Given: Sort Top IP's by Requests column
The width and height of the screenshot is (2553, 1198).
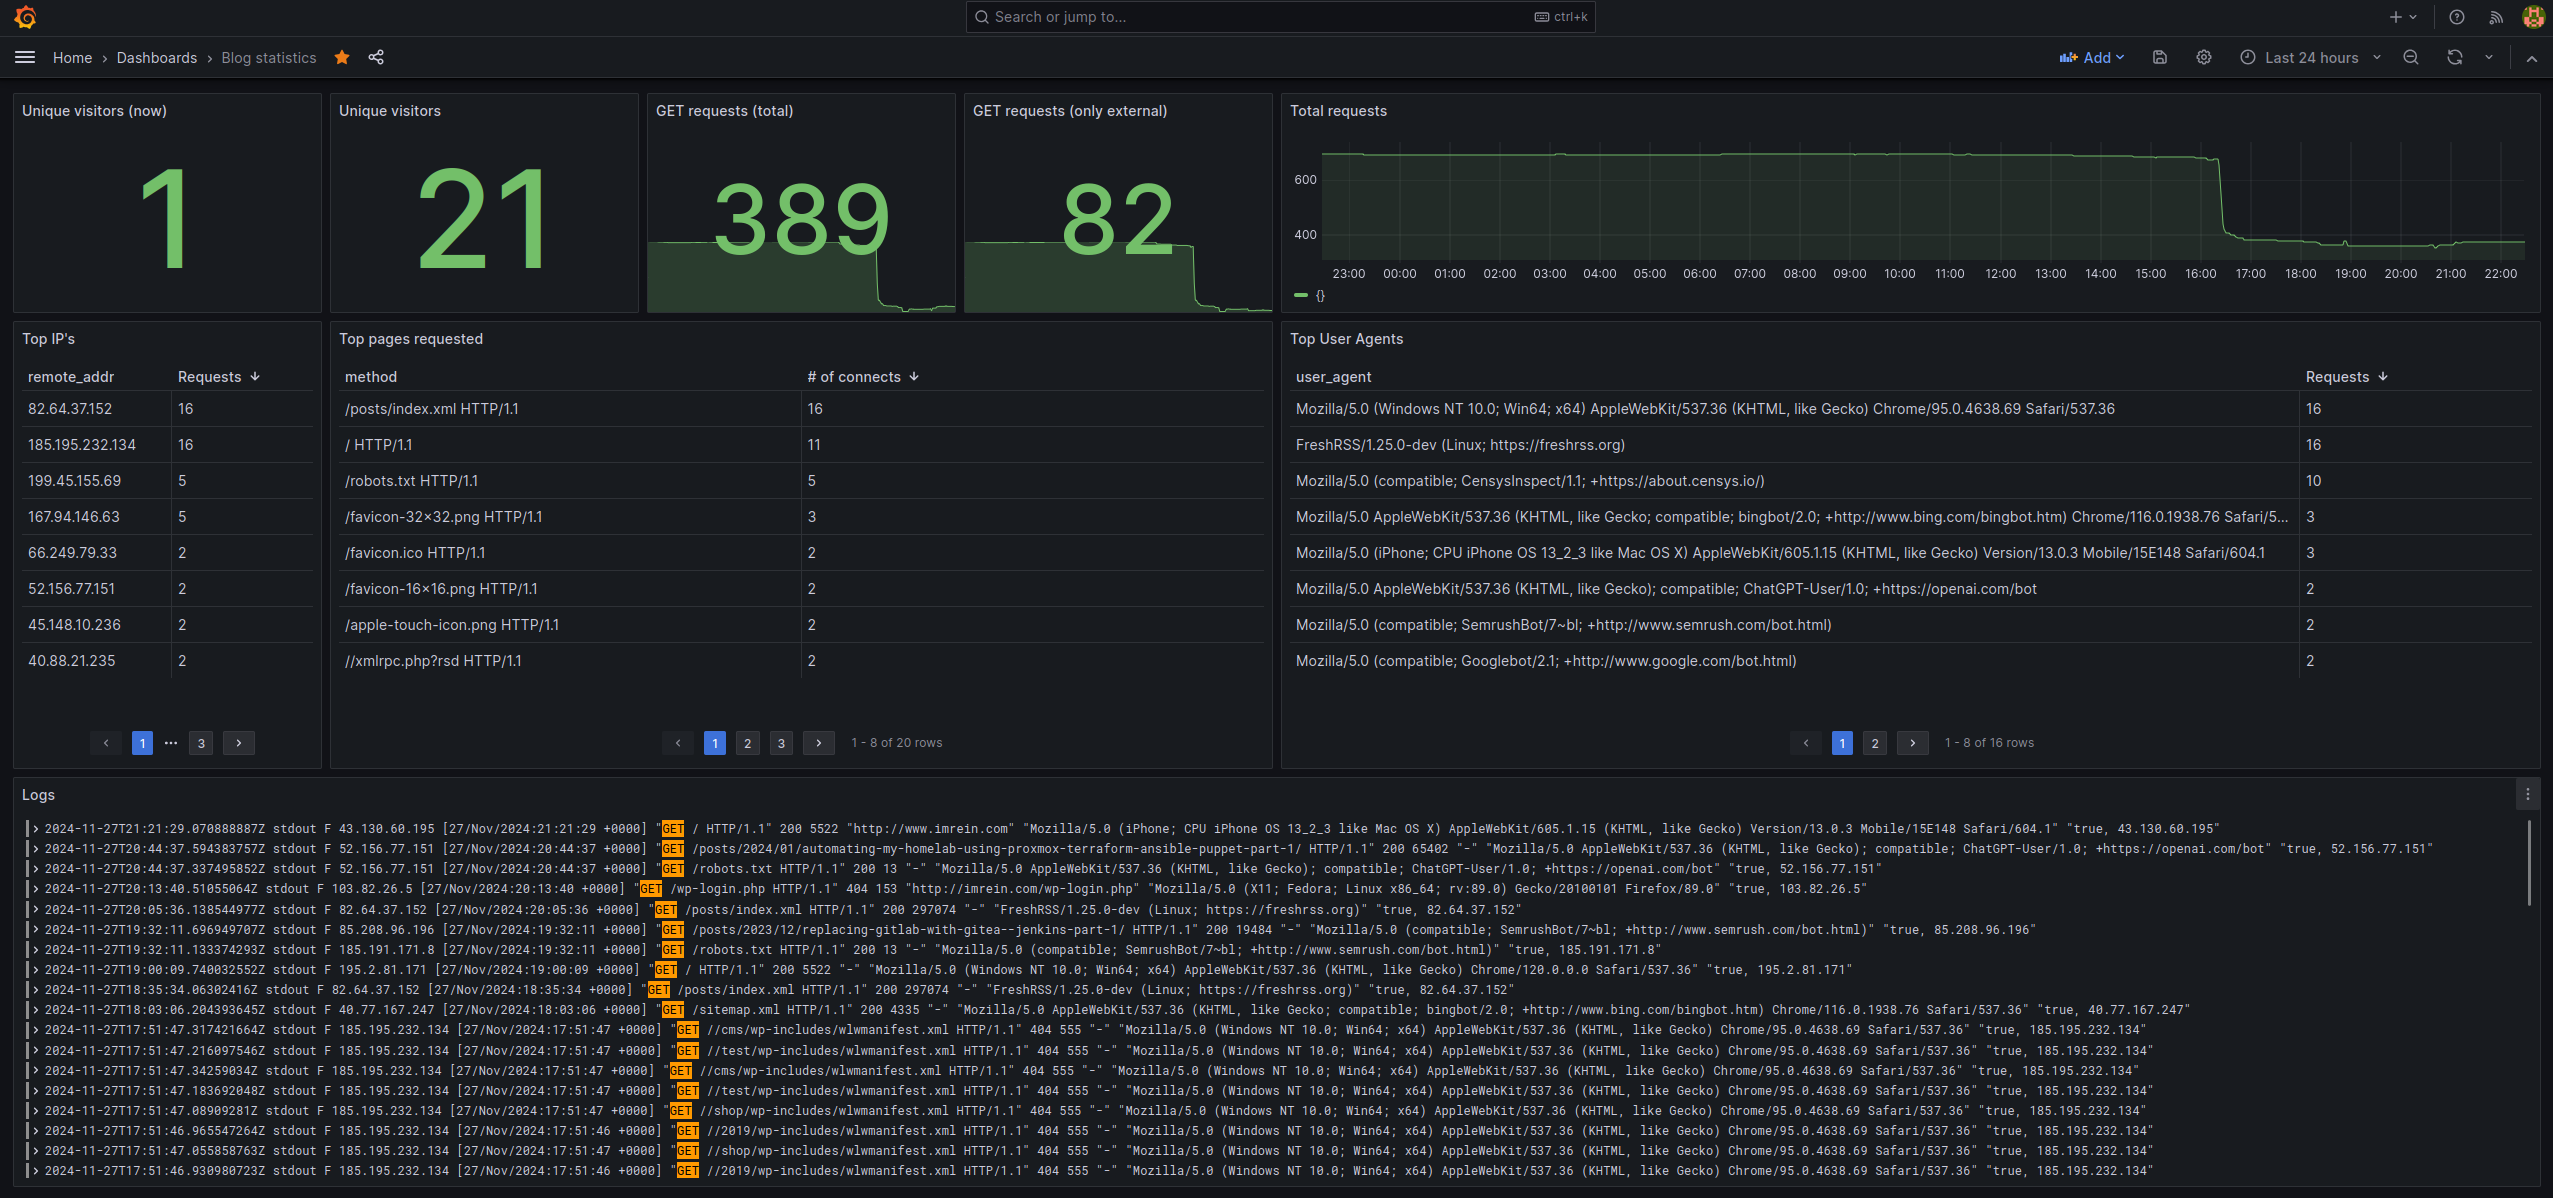Looking at the screenshot, I should click(x=219, y=377).
